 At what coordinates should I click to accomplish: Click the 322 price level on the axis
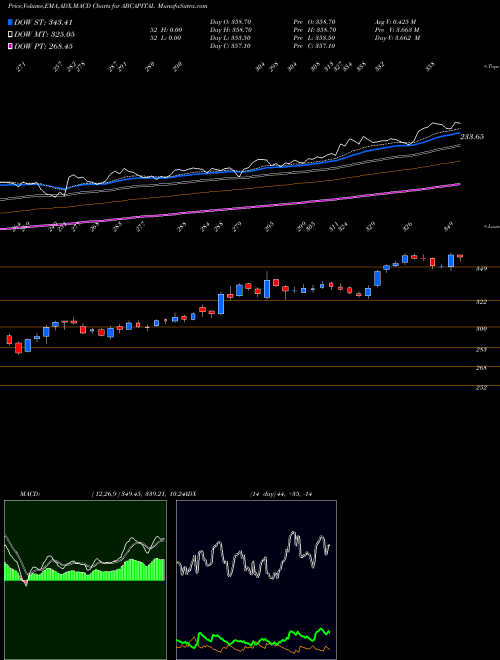pyautogui.click(x=482, y=302)
